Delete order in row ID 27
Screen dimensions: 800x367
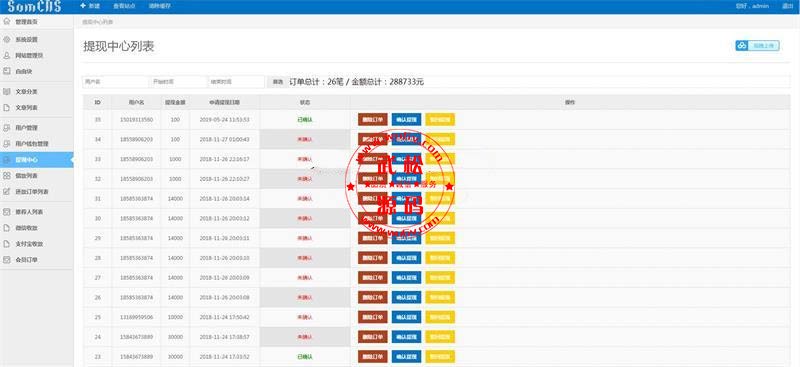pos(372,278)
